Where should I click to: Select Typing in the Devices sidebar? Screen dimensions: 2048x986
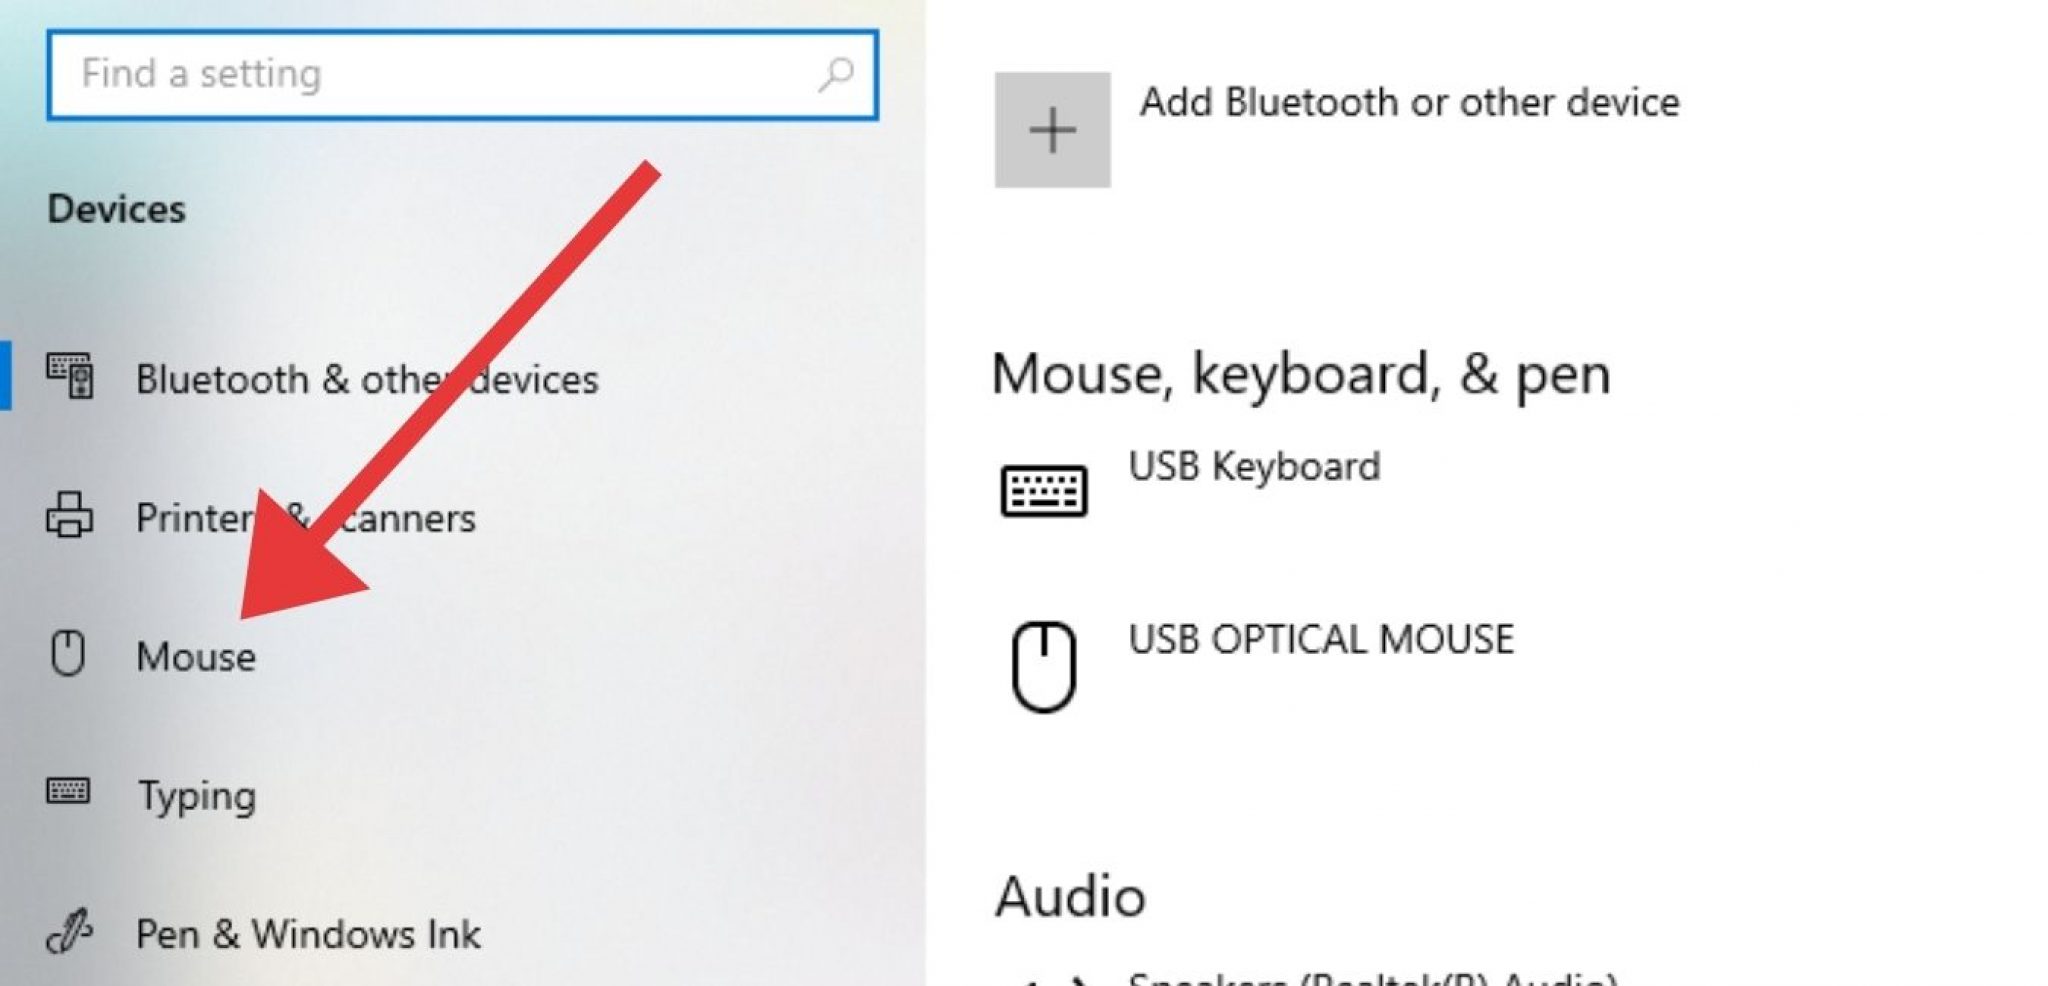click(197, 796)
